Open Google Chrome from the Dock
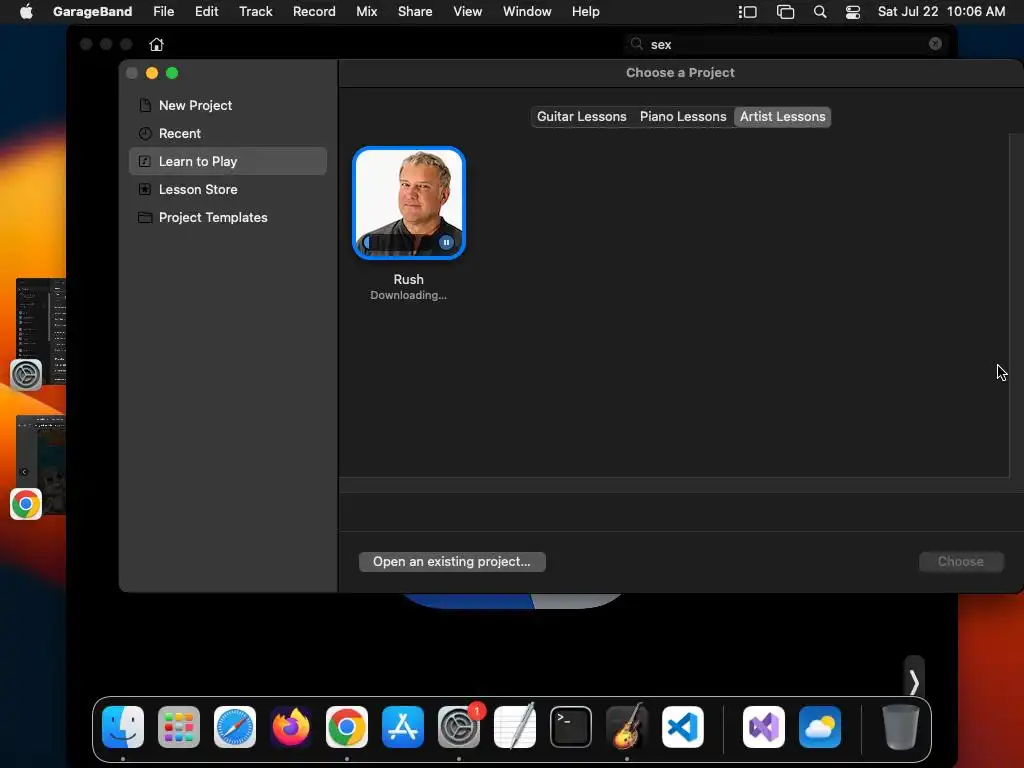Viewport: 1024px width, 768px height. coord(347,727)
